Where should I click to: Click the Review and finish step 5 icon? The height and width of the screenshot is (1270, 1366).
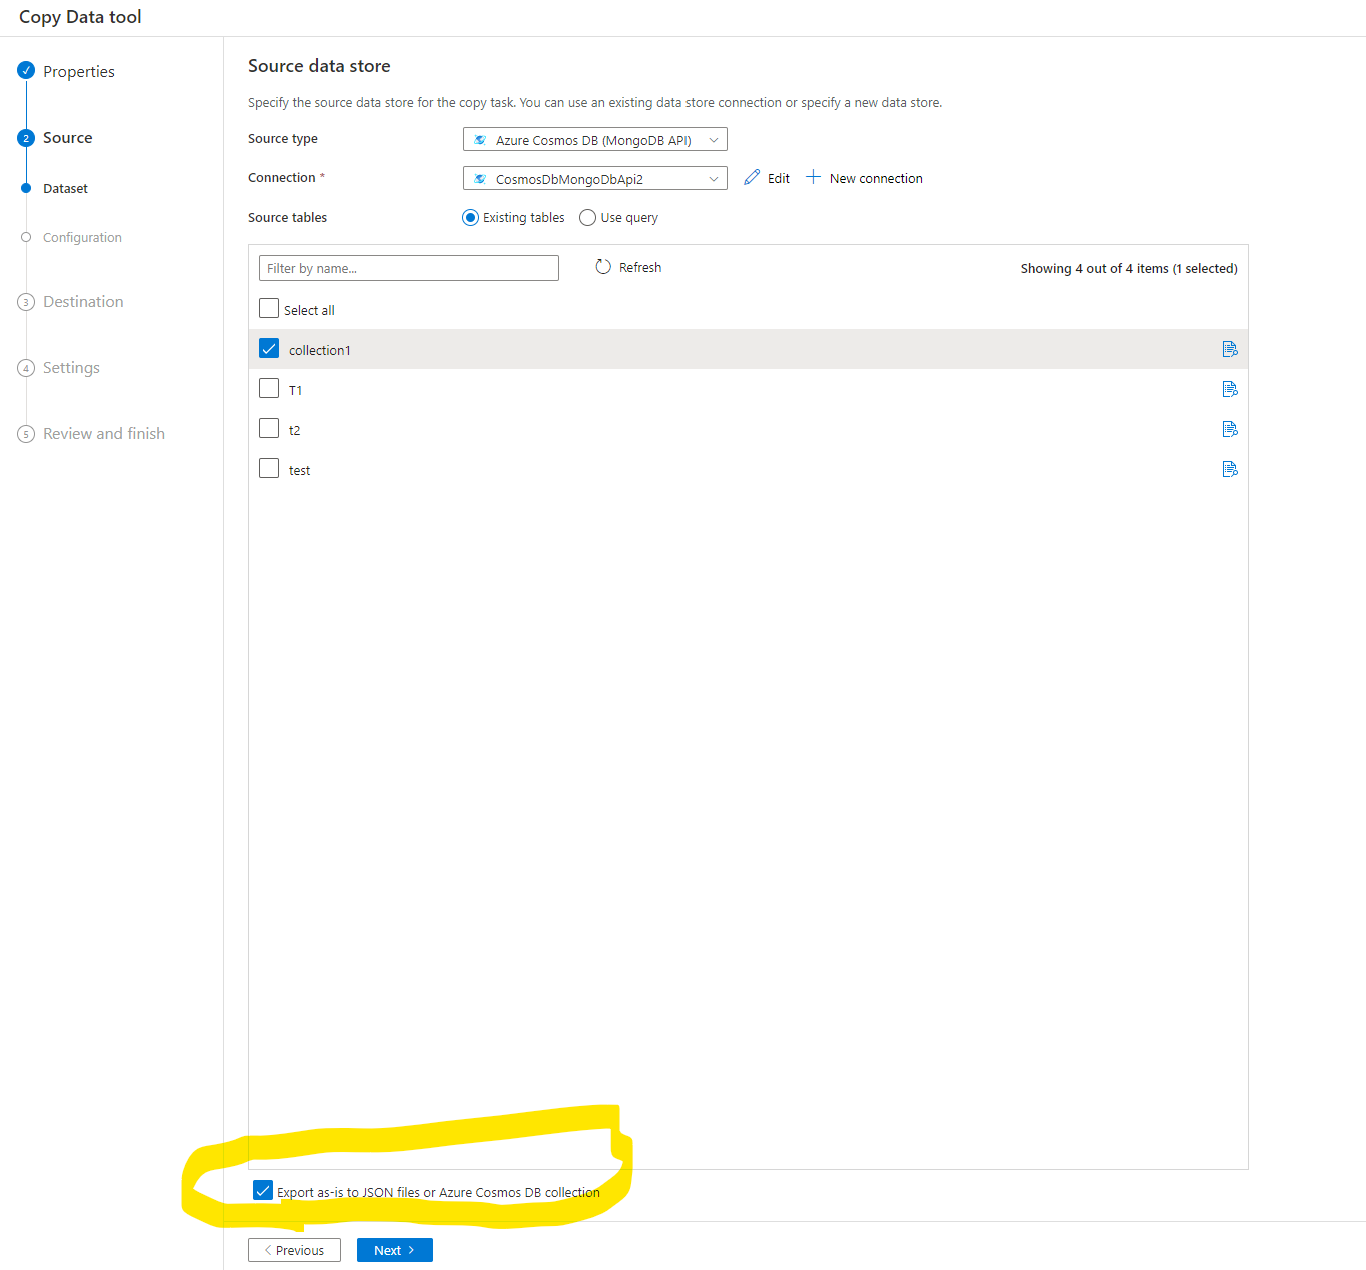[26, 434]
